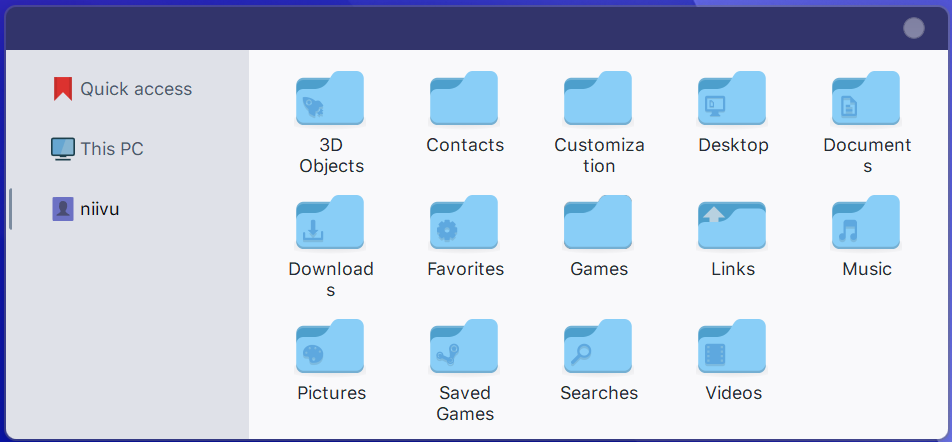Viewport: 952px width, 442px height.
Task: Open the Desktop folder icon
Action: 732,99
